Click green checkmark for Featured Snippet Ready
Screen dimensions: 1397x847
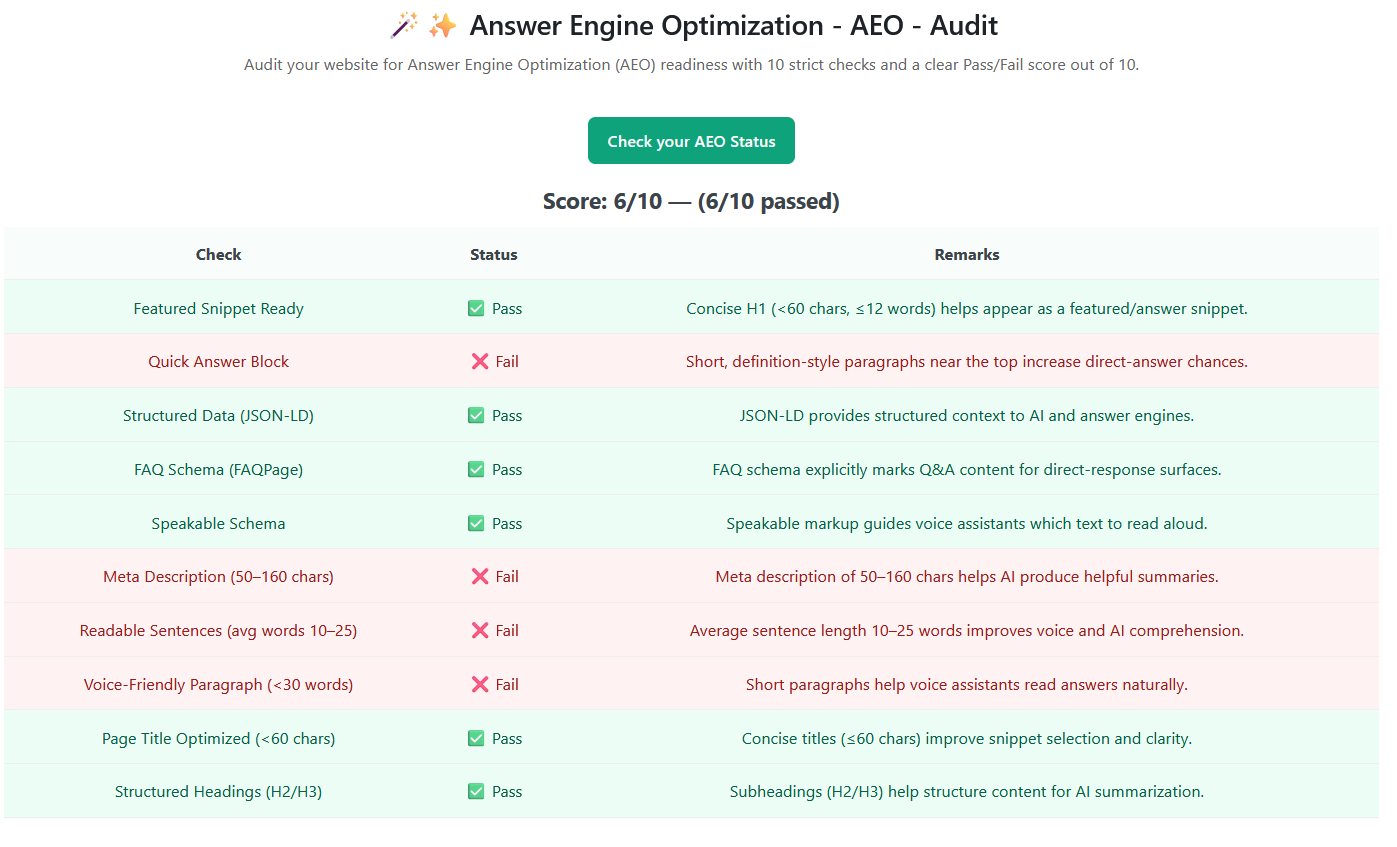coord(476,309)
